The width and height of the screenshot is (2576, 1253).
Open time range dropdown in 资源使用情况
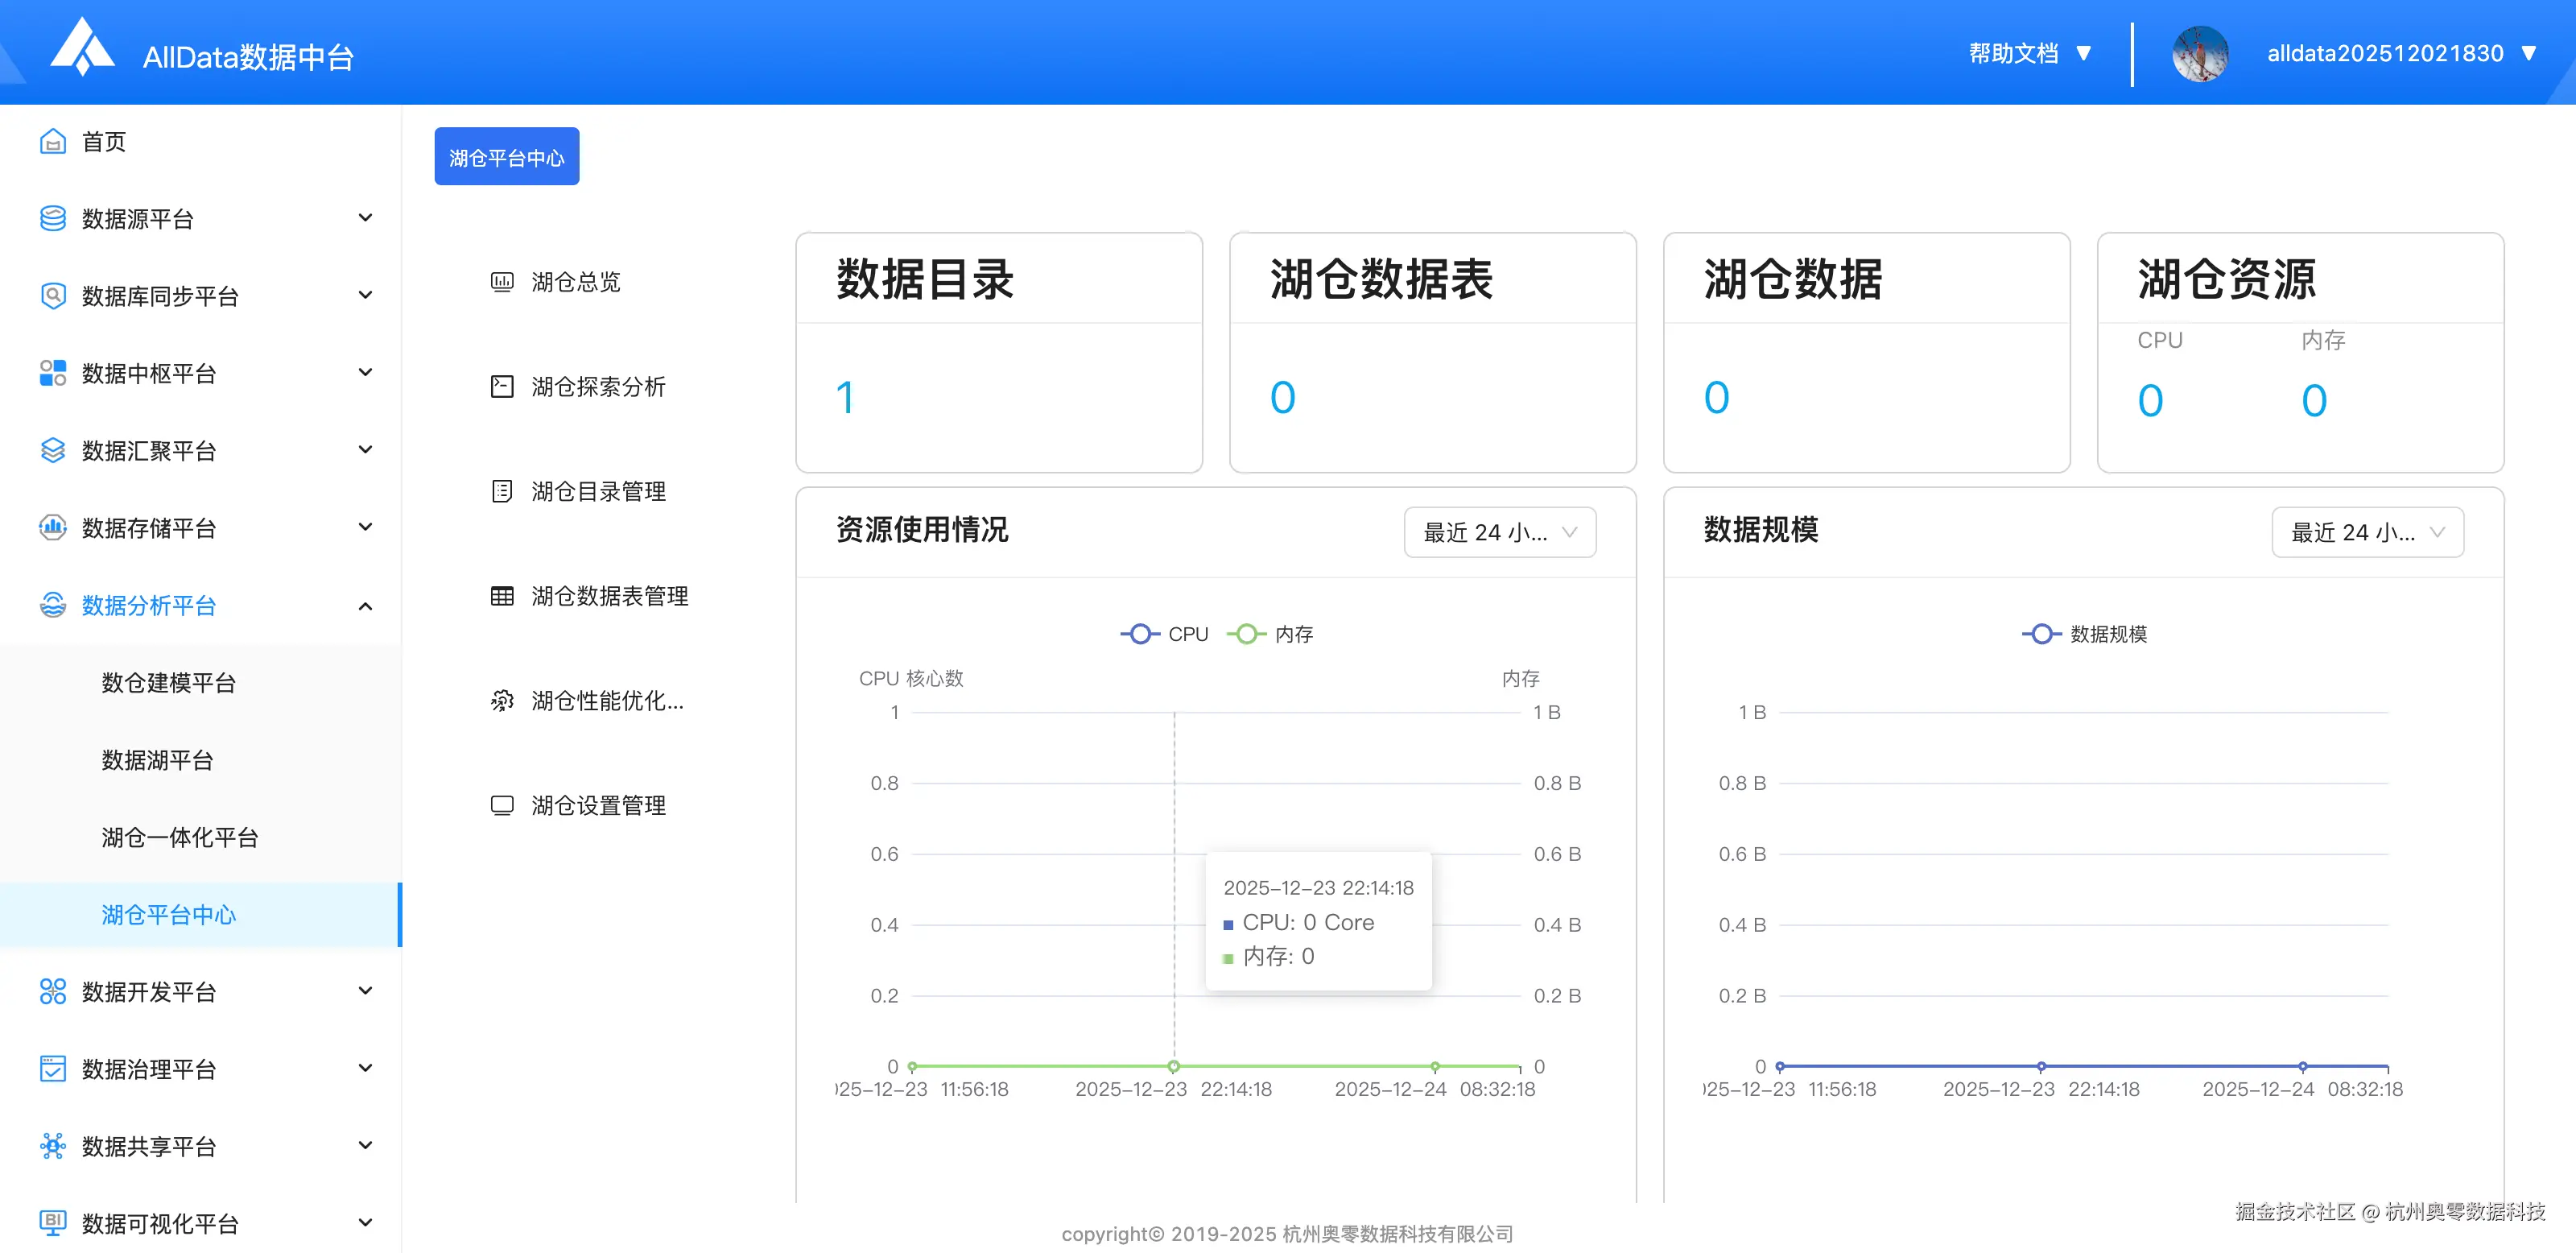pyautogui.click(x=1499, y=532)
